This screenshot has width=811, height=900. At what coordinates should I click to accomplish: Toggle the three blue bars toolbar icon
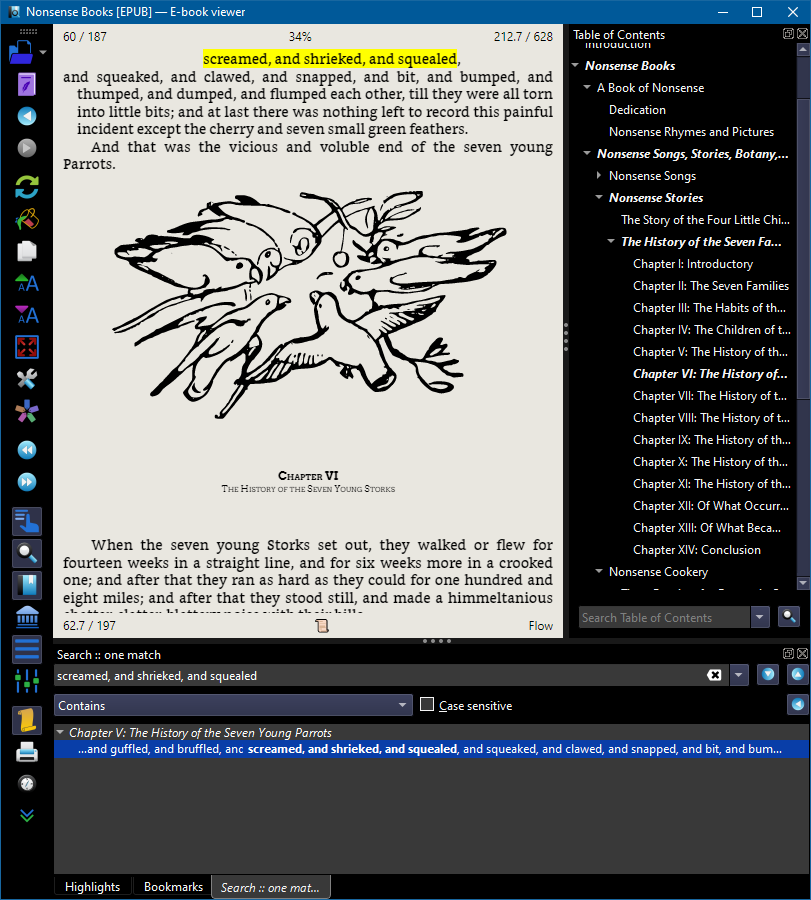[x=26, y=650]
